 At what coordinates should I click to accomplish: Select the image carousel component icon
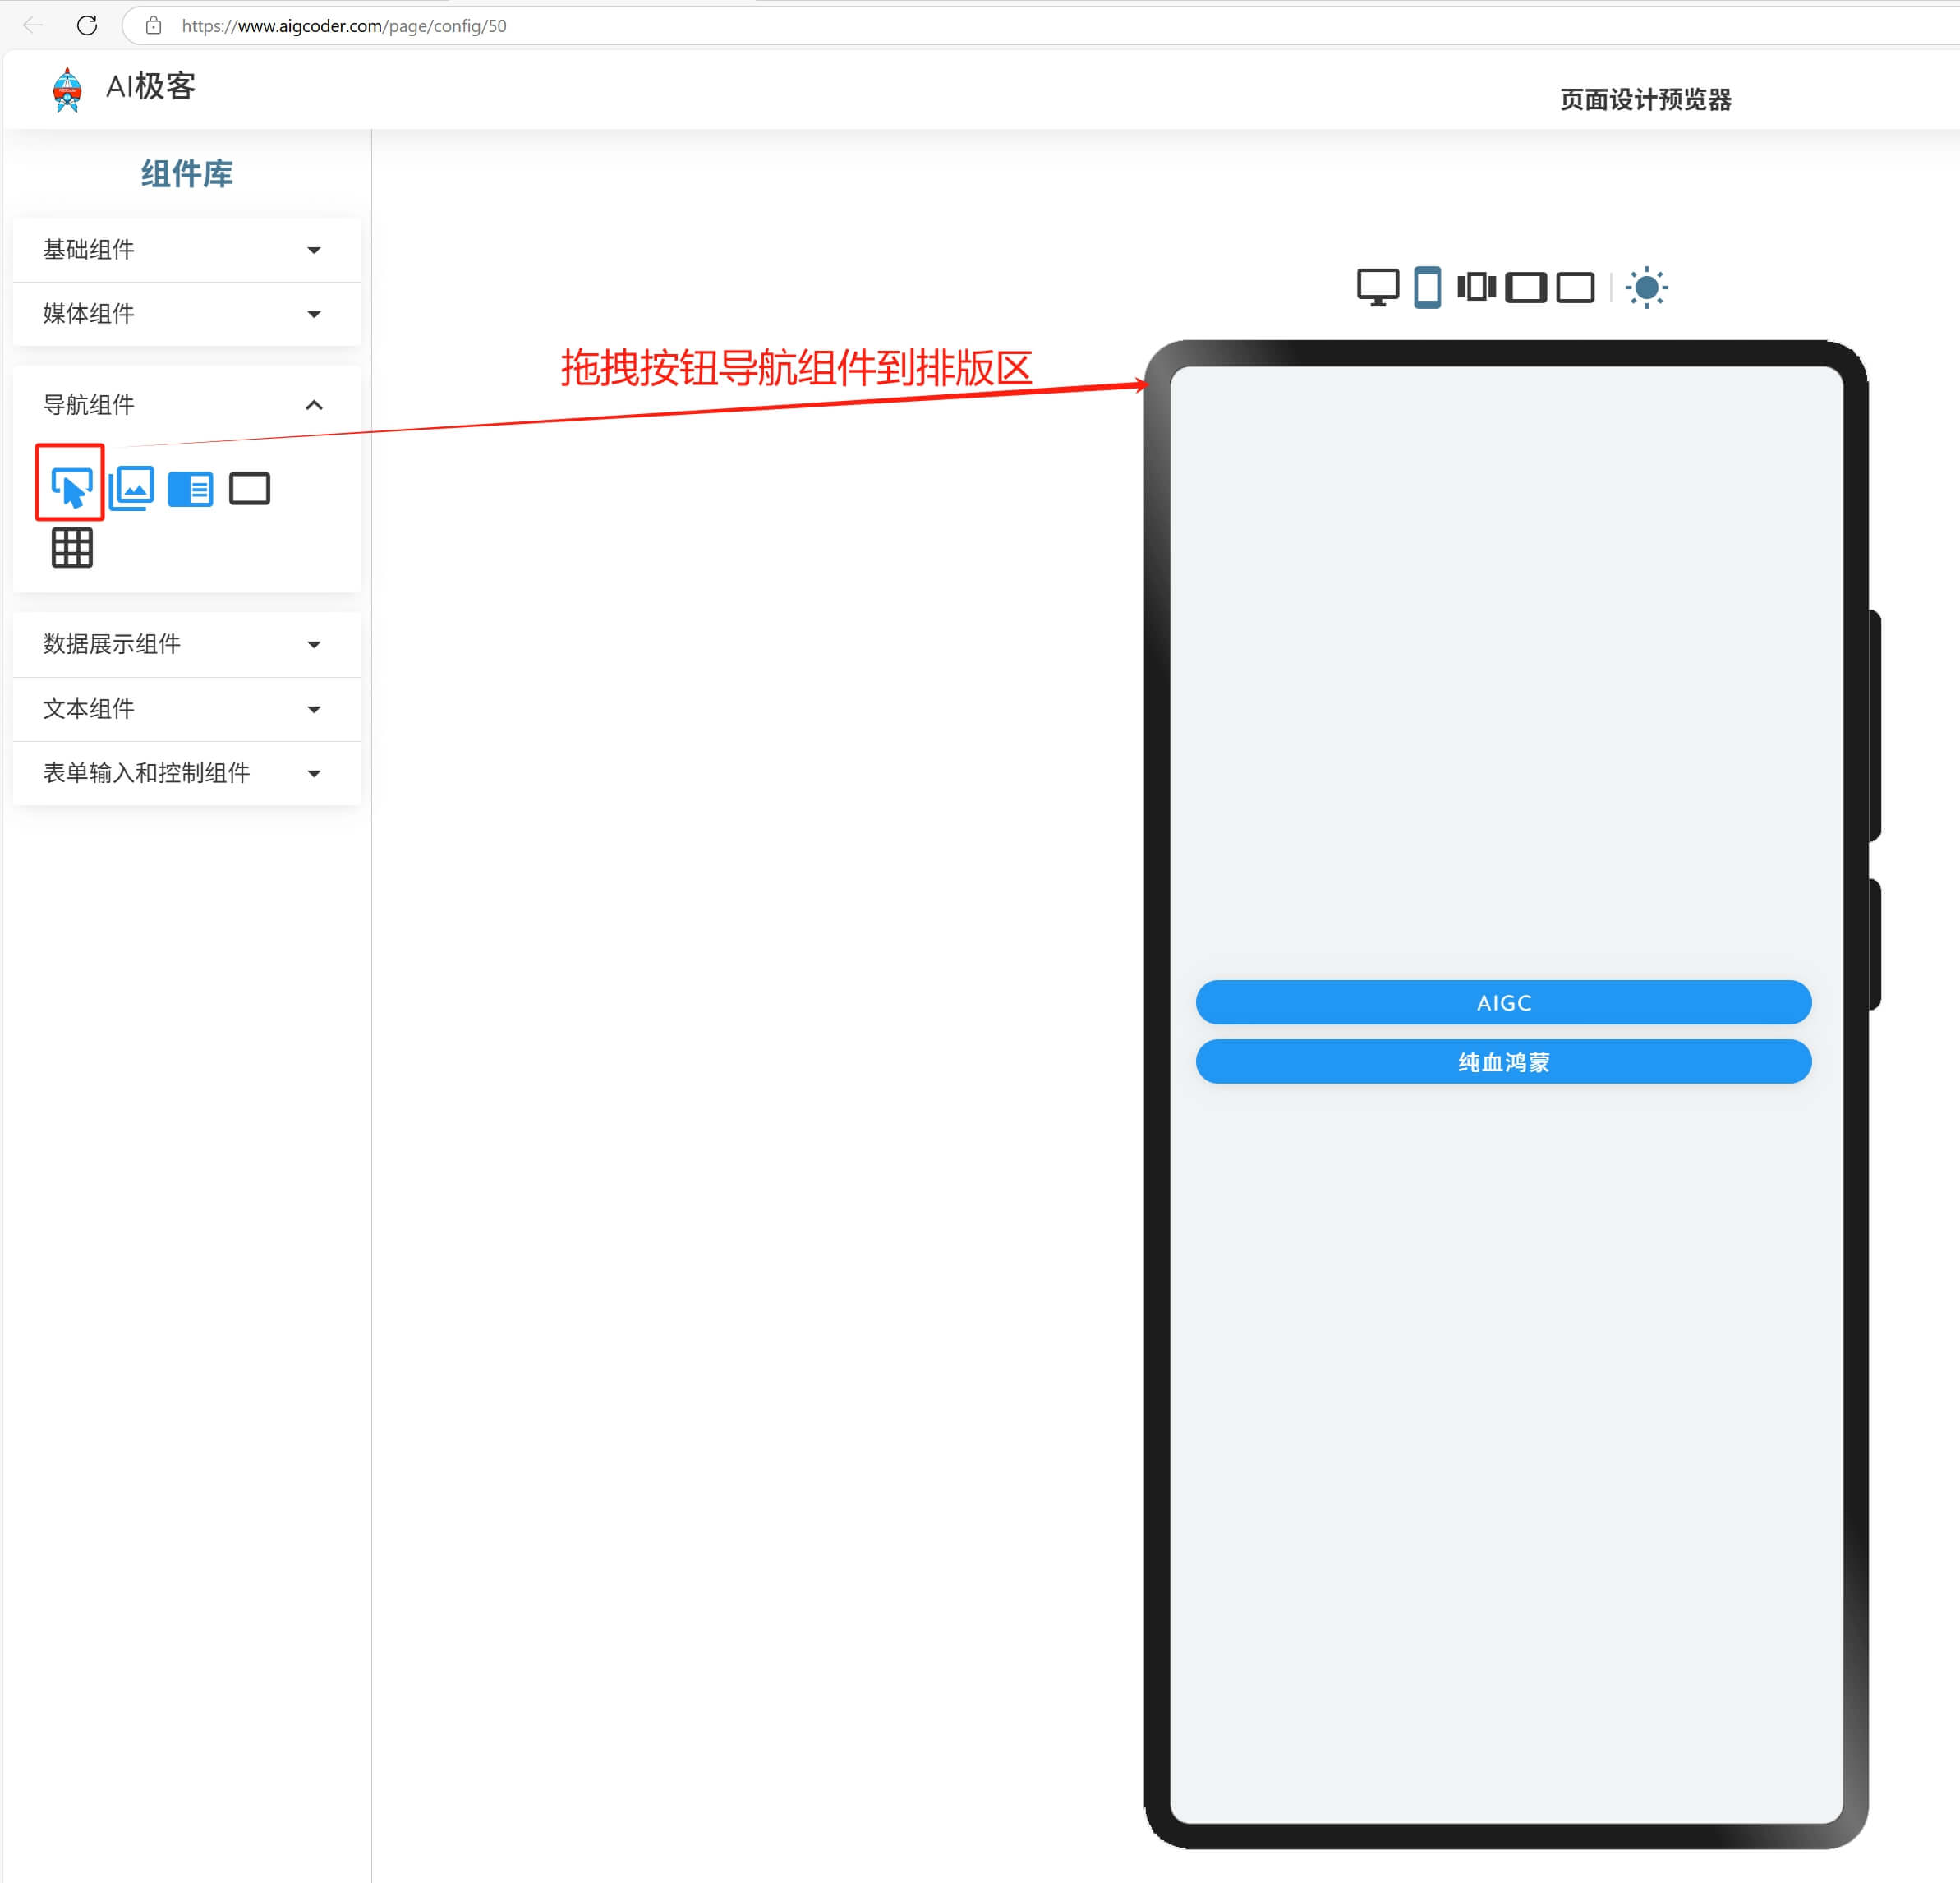132,488
